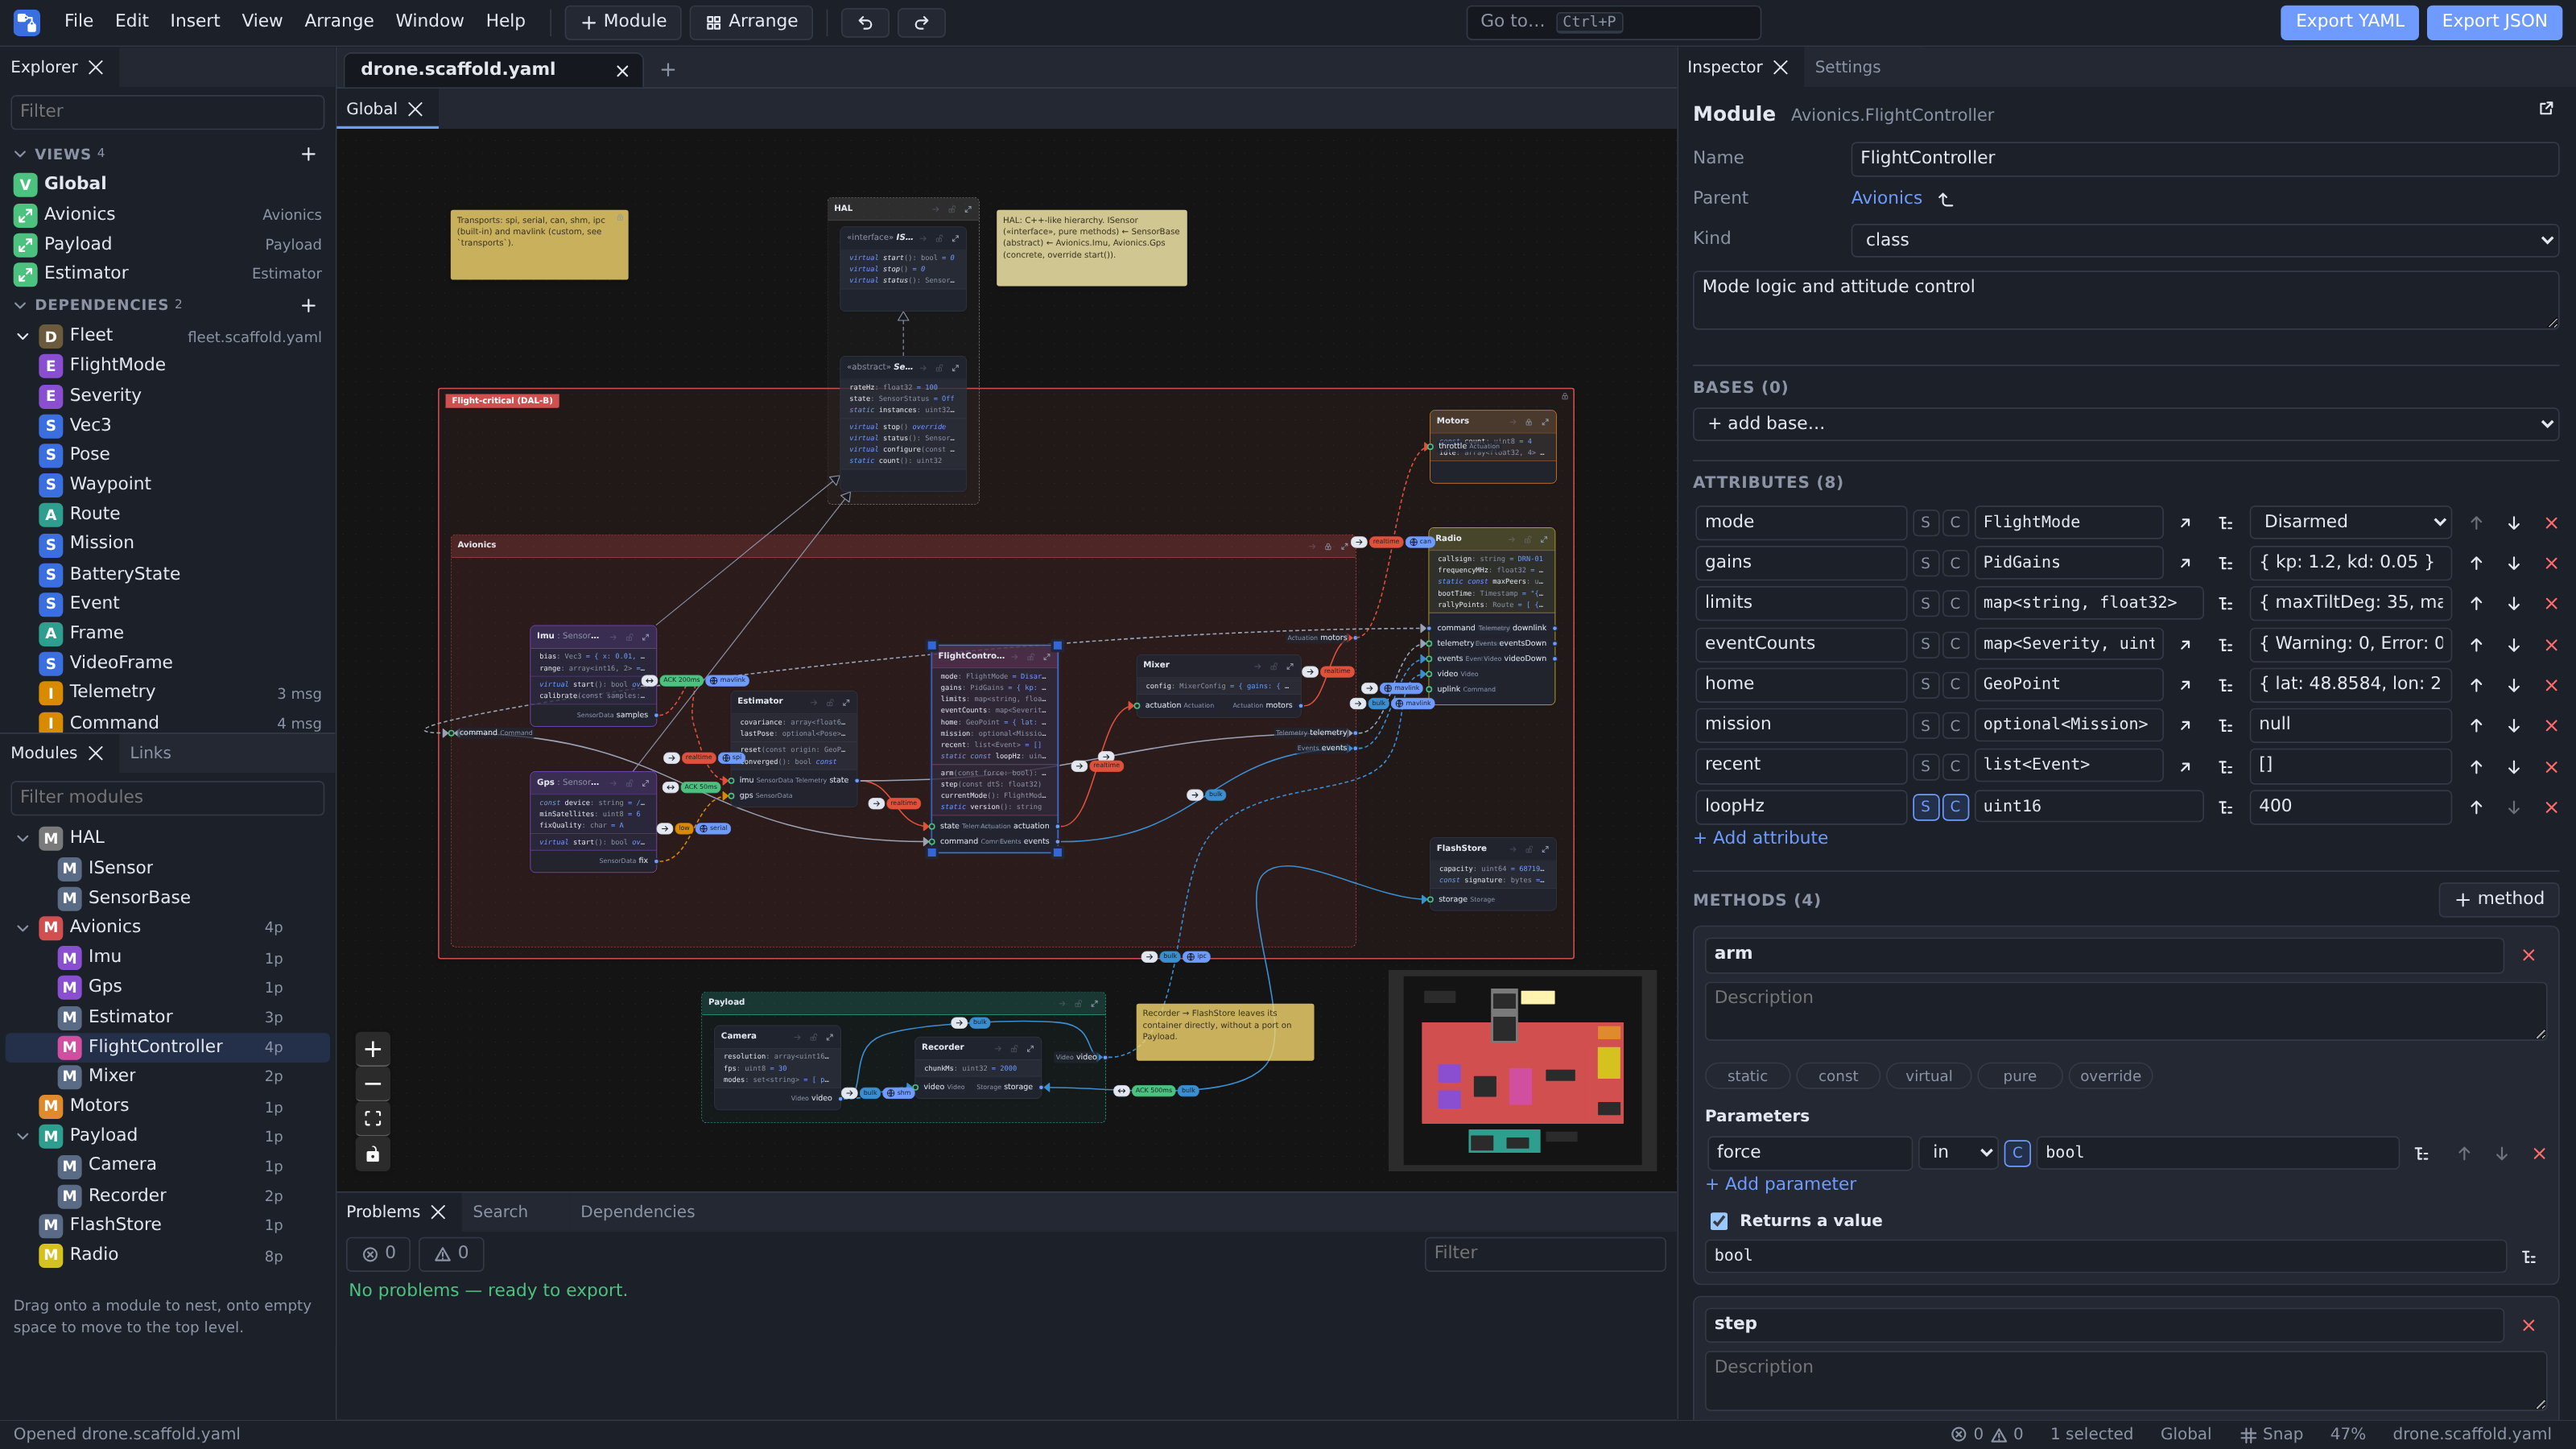Collapse the Avionics module tree node
The image size is (2576, 1449).
22,927
